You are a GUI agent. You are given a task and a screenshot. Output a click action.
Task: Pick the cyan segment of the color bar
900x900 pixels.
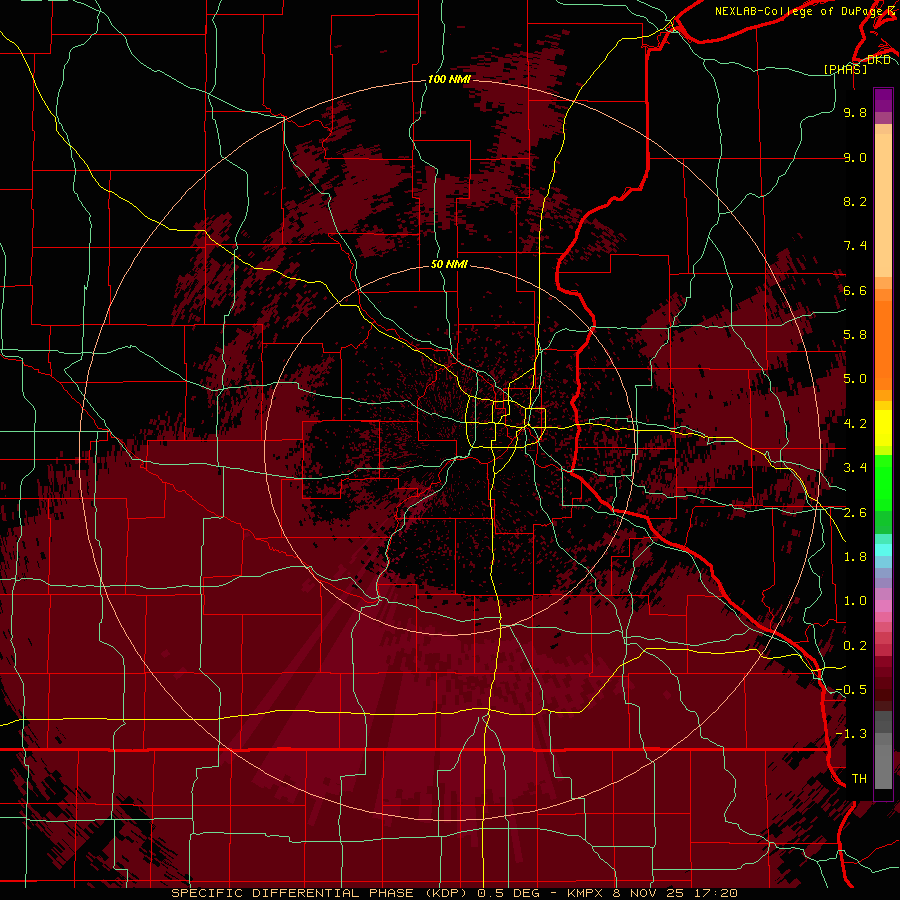(x=883, y=549)
